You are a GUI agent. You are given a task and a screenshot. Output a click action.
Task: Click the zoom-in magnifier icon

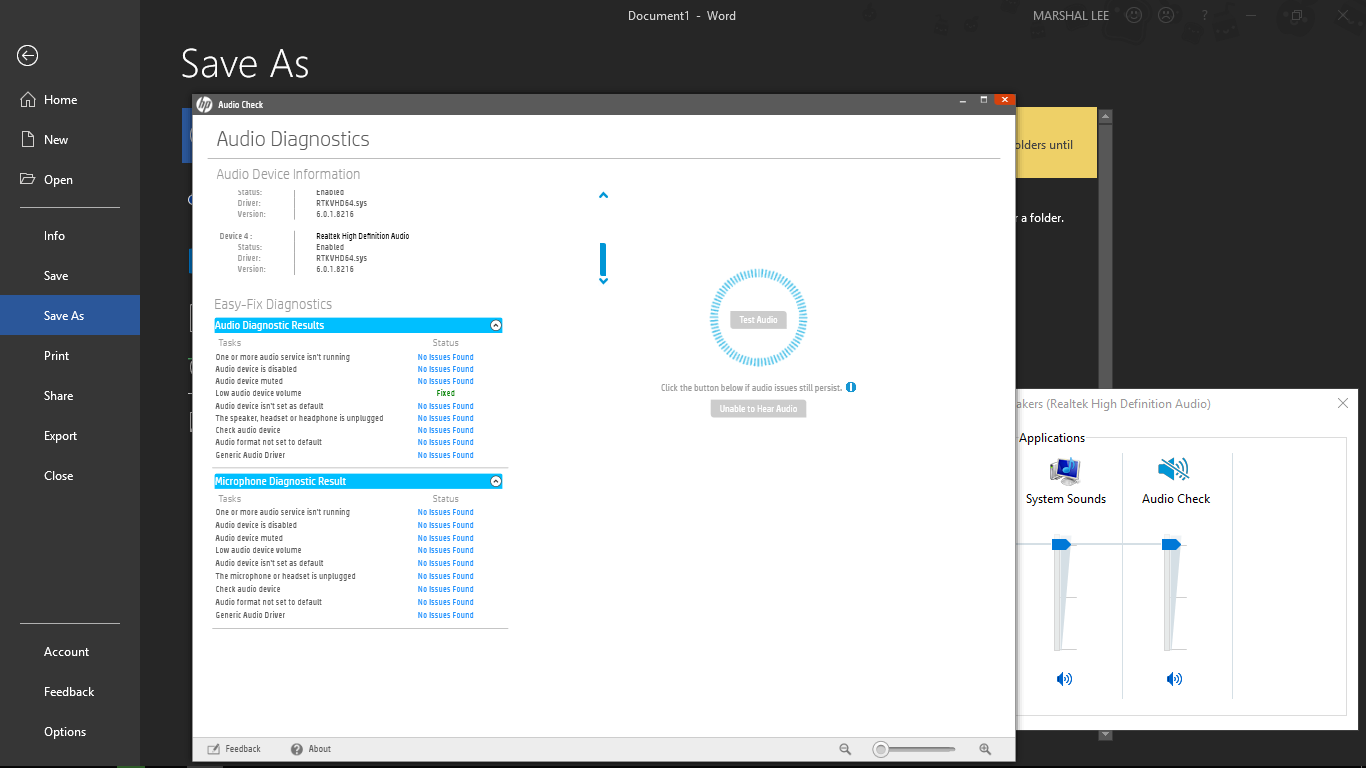985,748
